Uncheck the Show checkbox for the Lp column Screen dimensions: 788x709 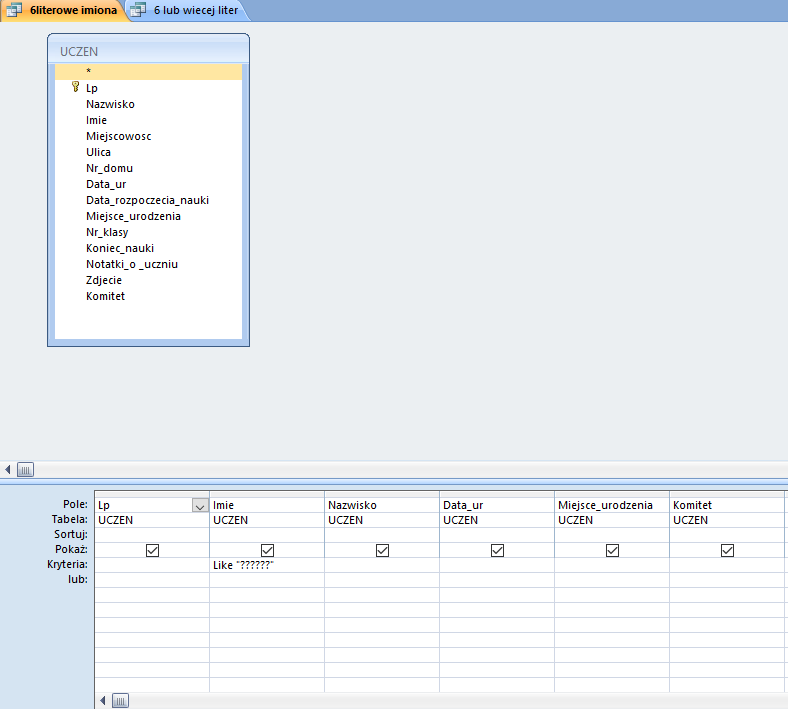click(152, 550)
